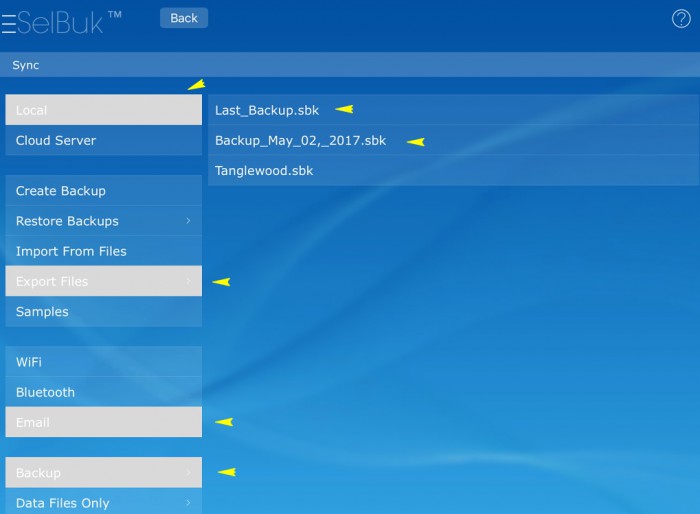Choose Create Backup
700x514 pixels.
[x=103, y=191]
